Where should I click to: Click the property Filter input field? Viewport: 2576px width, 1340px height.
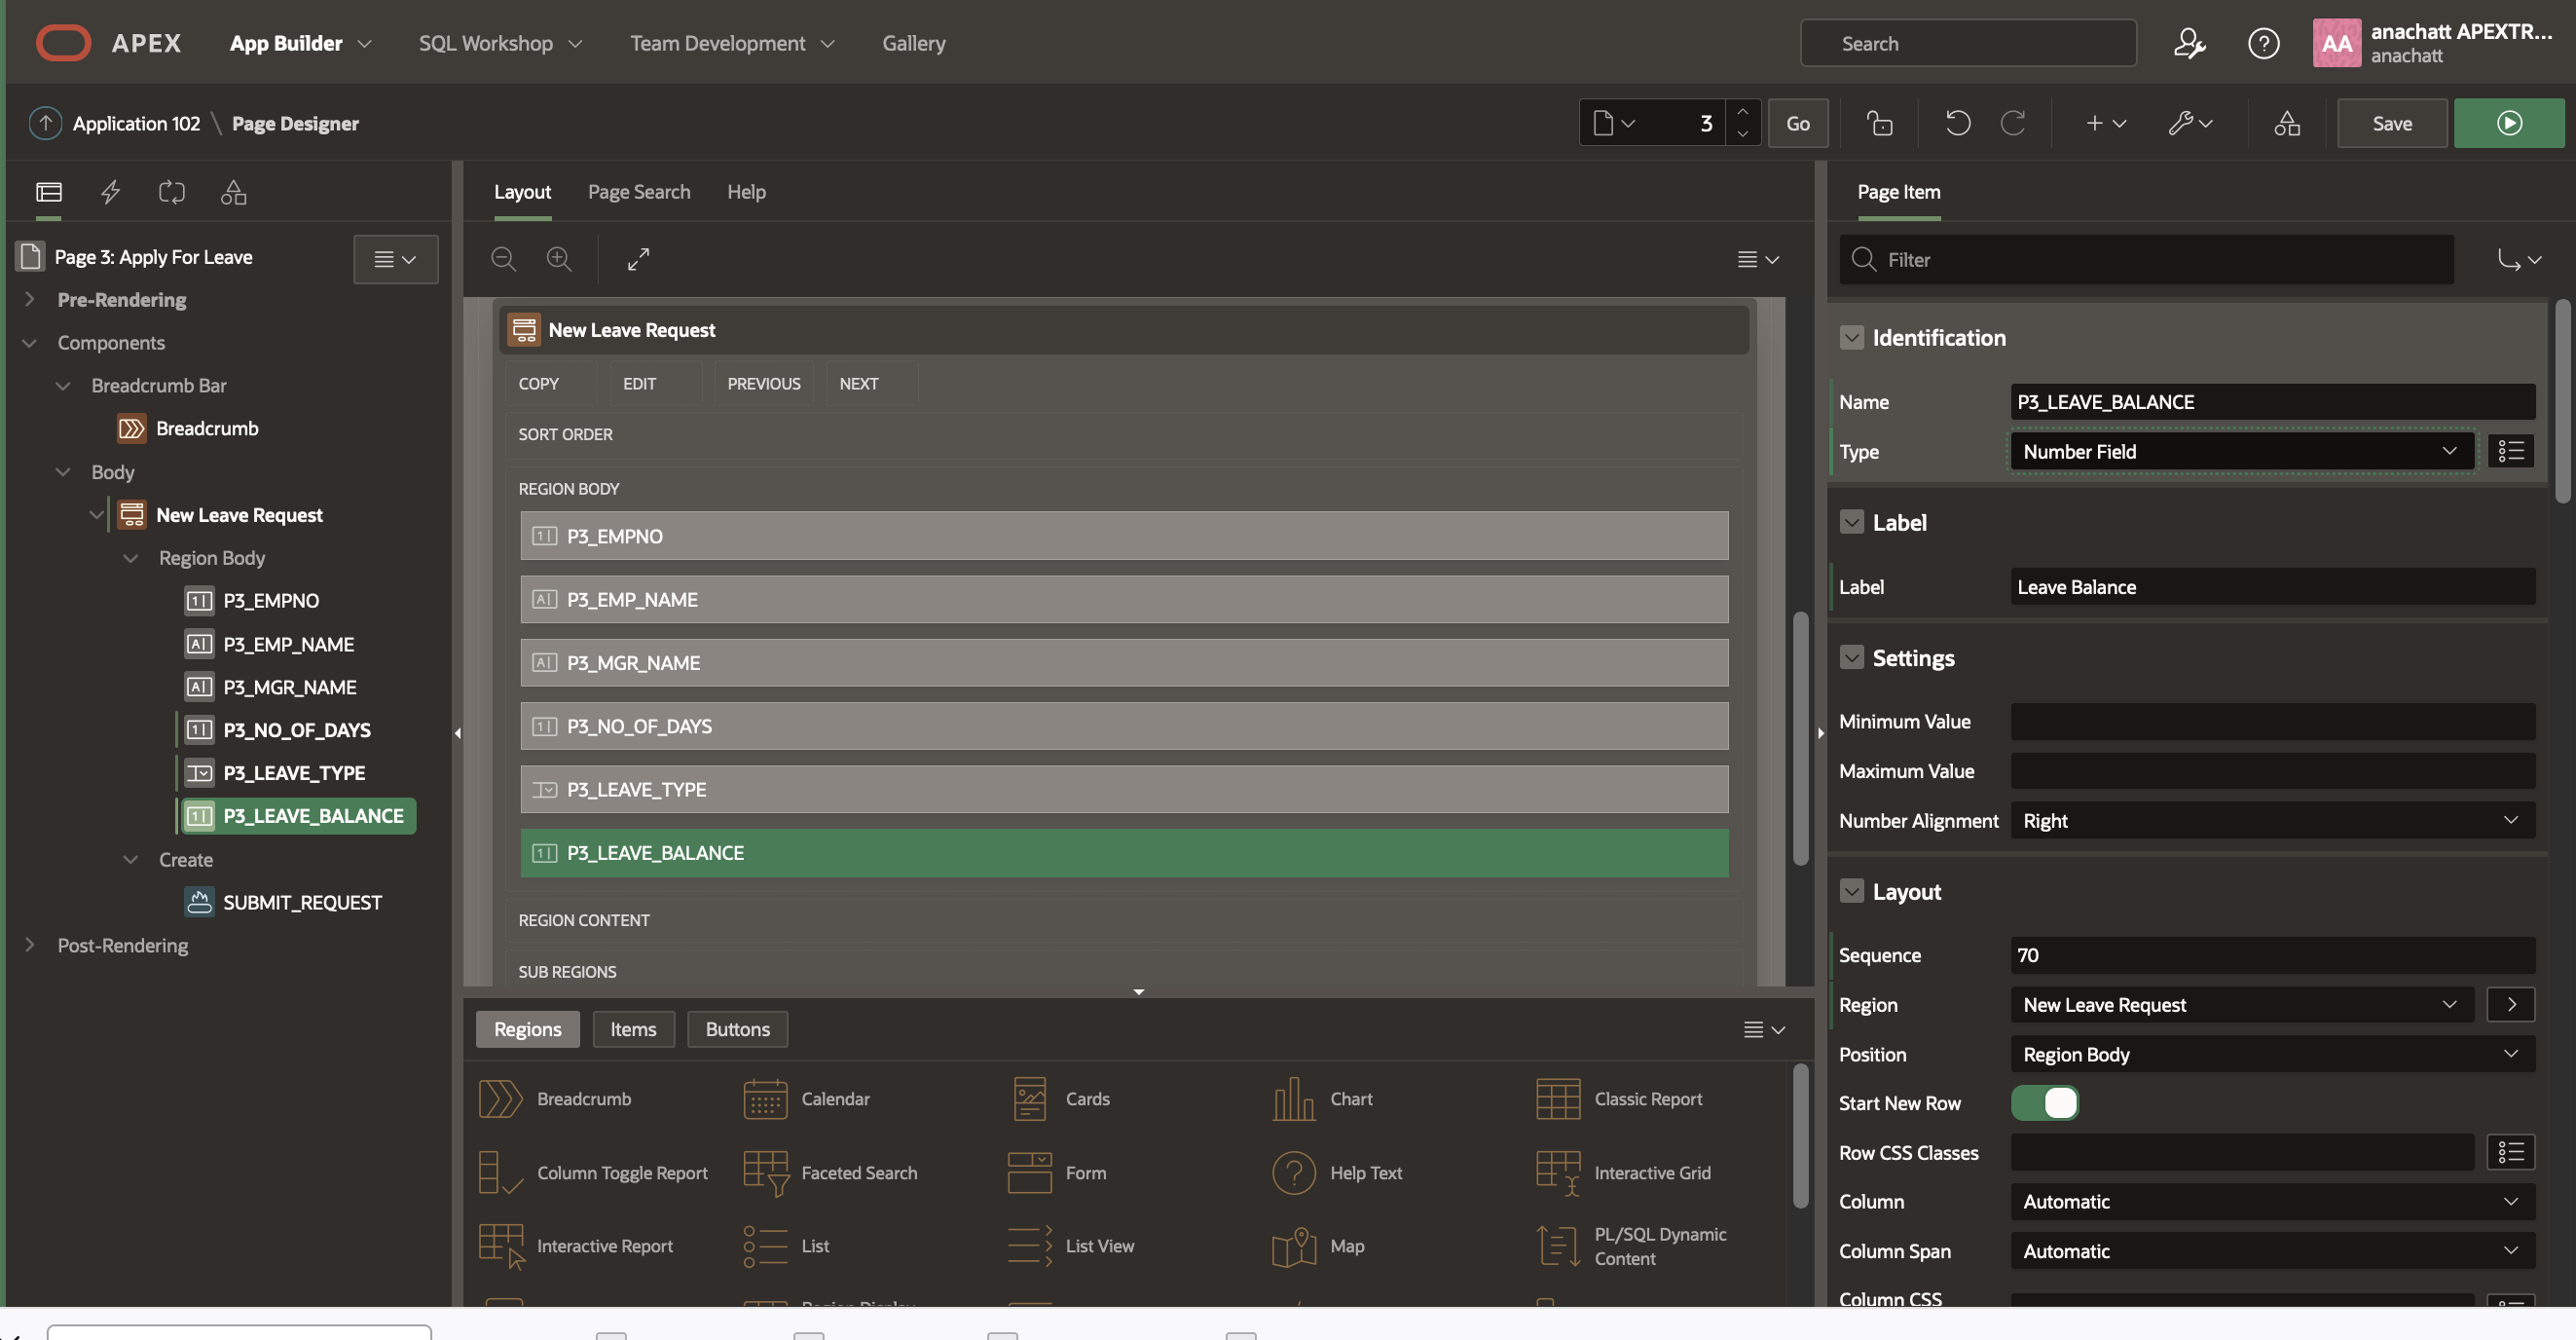[2160, 259]
